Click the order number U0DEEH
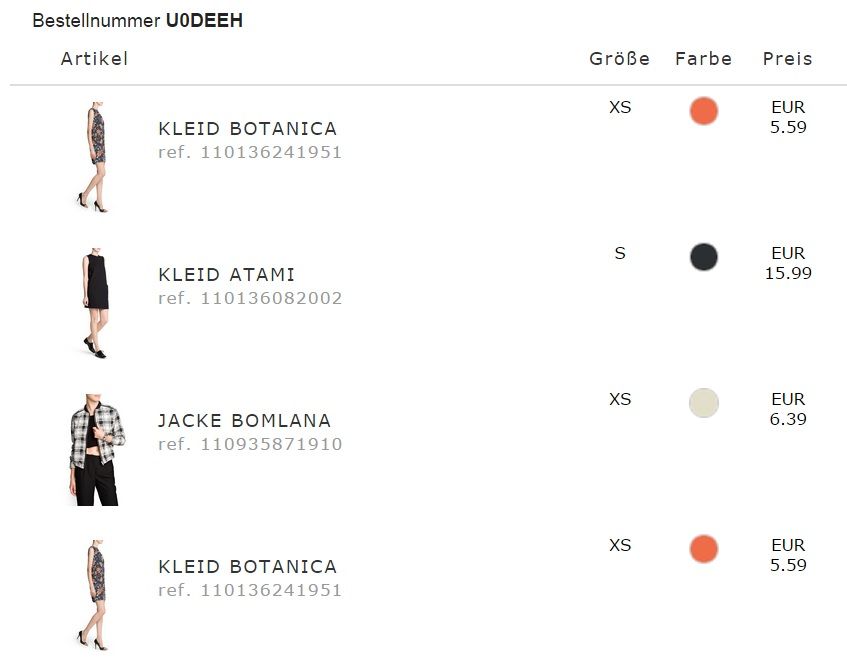Image resolution: width=847 pixels, height=663 pixels. click(204, 21)
